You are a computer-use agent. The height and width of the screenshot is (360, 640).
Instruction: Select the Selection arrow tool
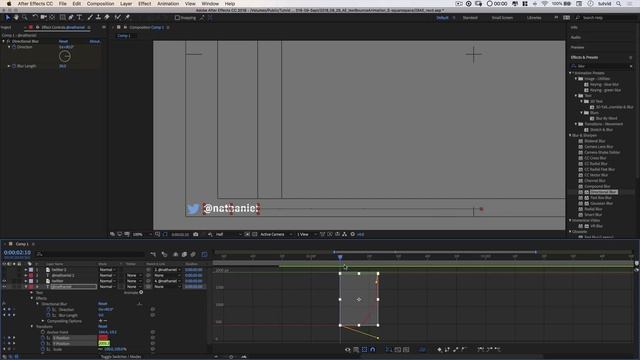[x=7, y=18]
